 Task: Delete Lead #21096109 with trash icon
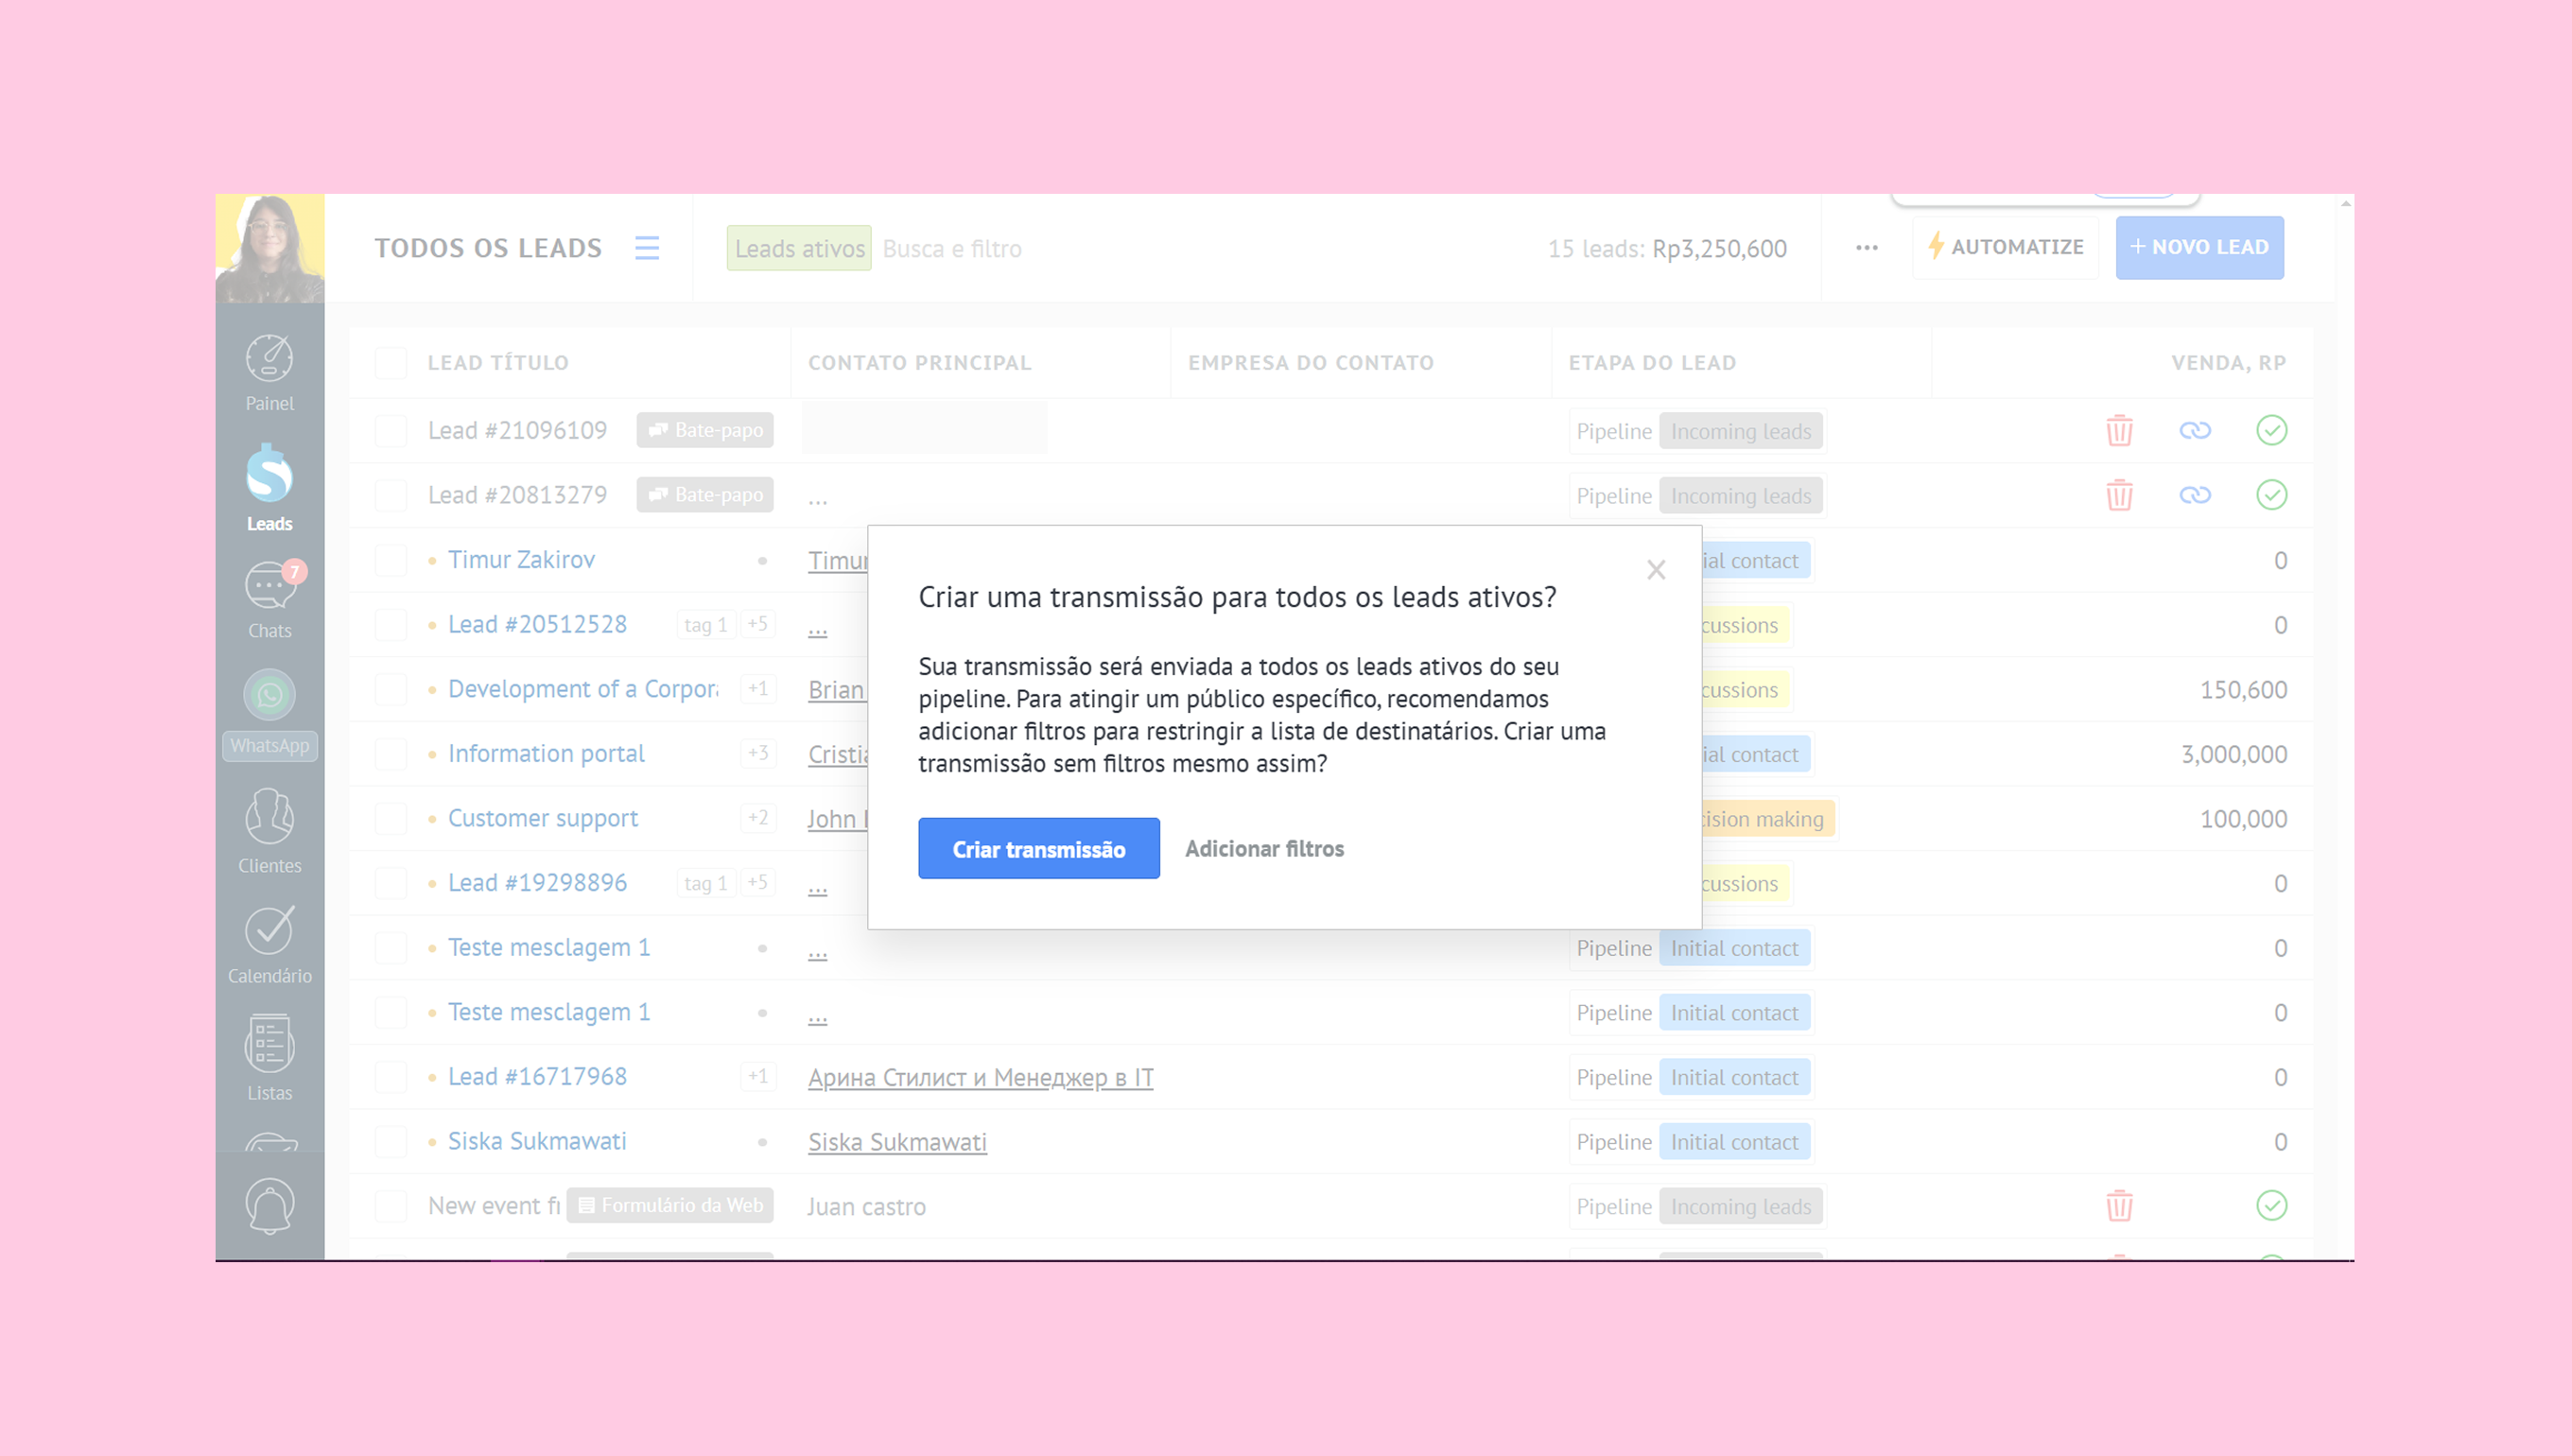point(2119,431)
